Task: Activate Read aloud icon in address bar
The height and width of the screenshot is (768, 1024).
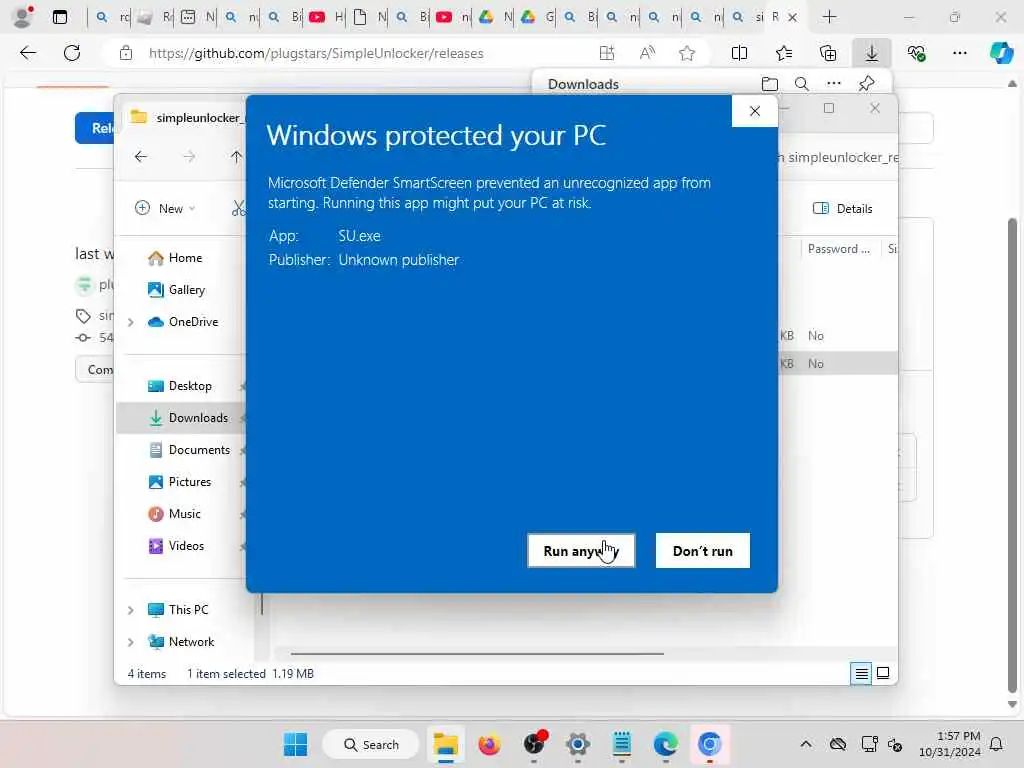Action: 647,53
